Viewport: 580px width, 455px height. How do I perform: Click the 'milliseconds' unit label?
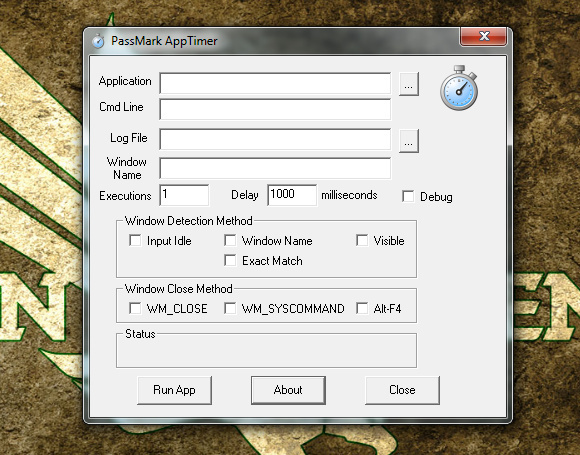coord(349,195)
